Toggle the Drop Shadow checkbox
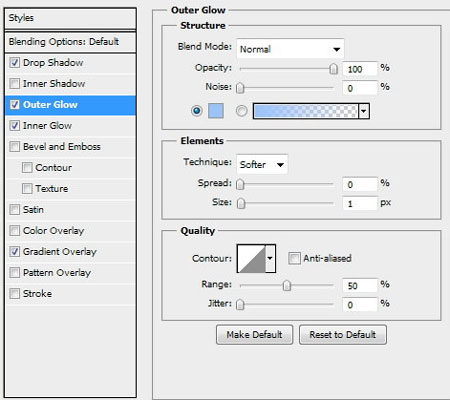 pos(15,63)
